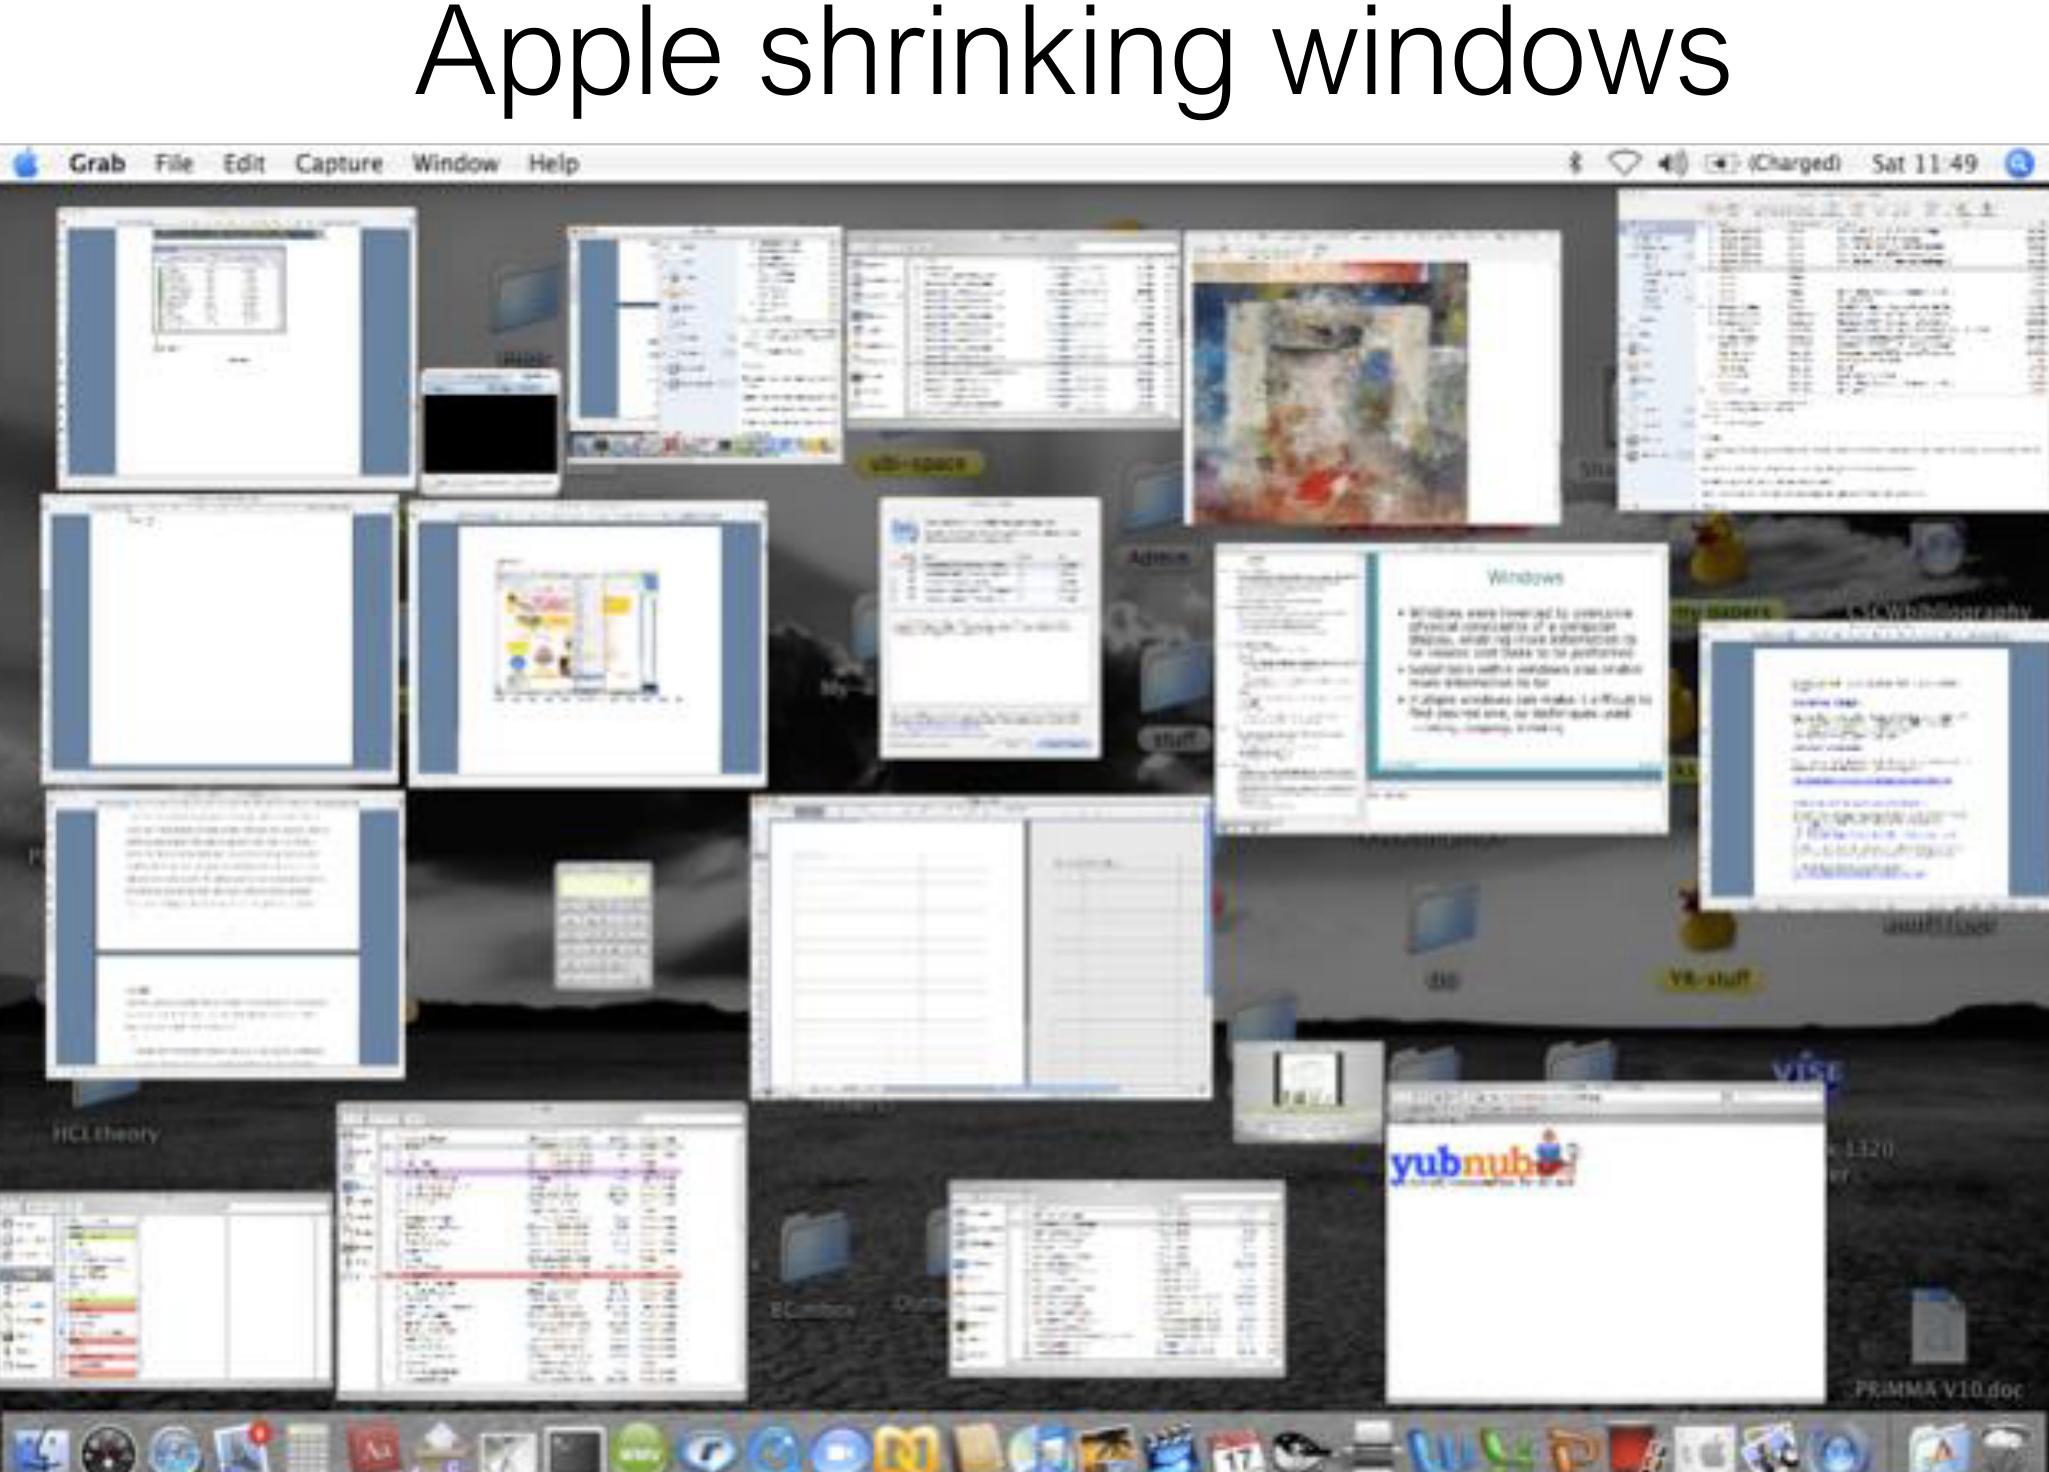Viewport: 2049px width, 1472px height.
Task: Select the yubnub browser window
Action: [1605, 1243]
